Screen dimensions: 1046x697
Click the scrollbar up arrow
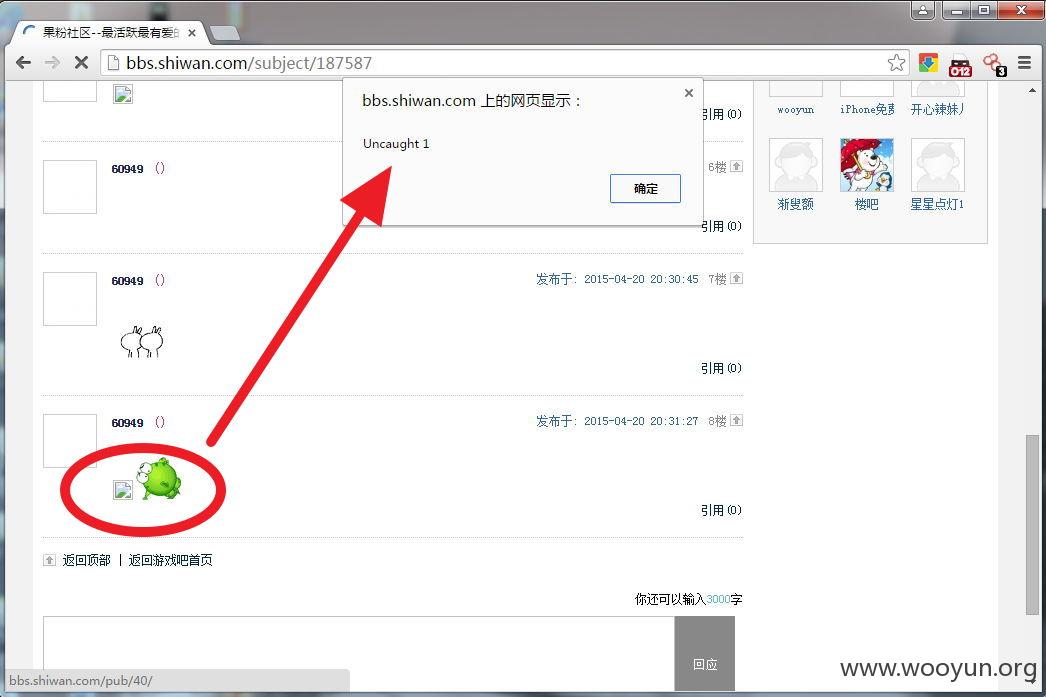tap(1032, 90)
